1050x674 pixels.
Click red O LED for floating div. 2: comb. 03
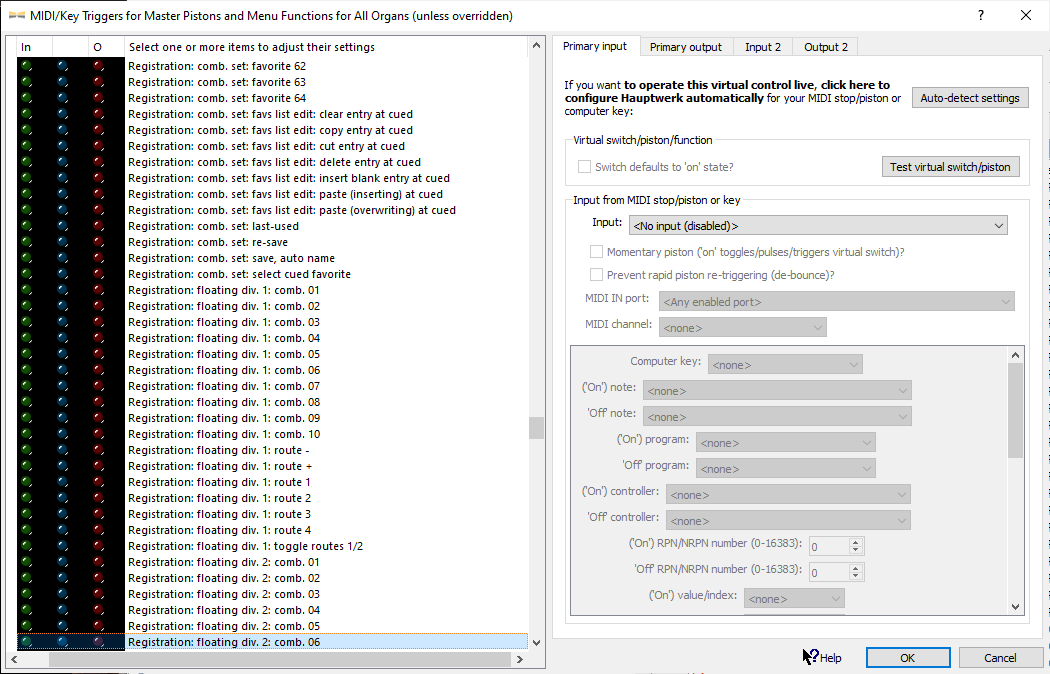(x=98, y=594)
